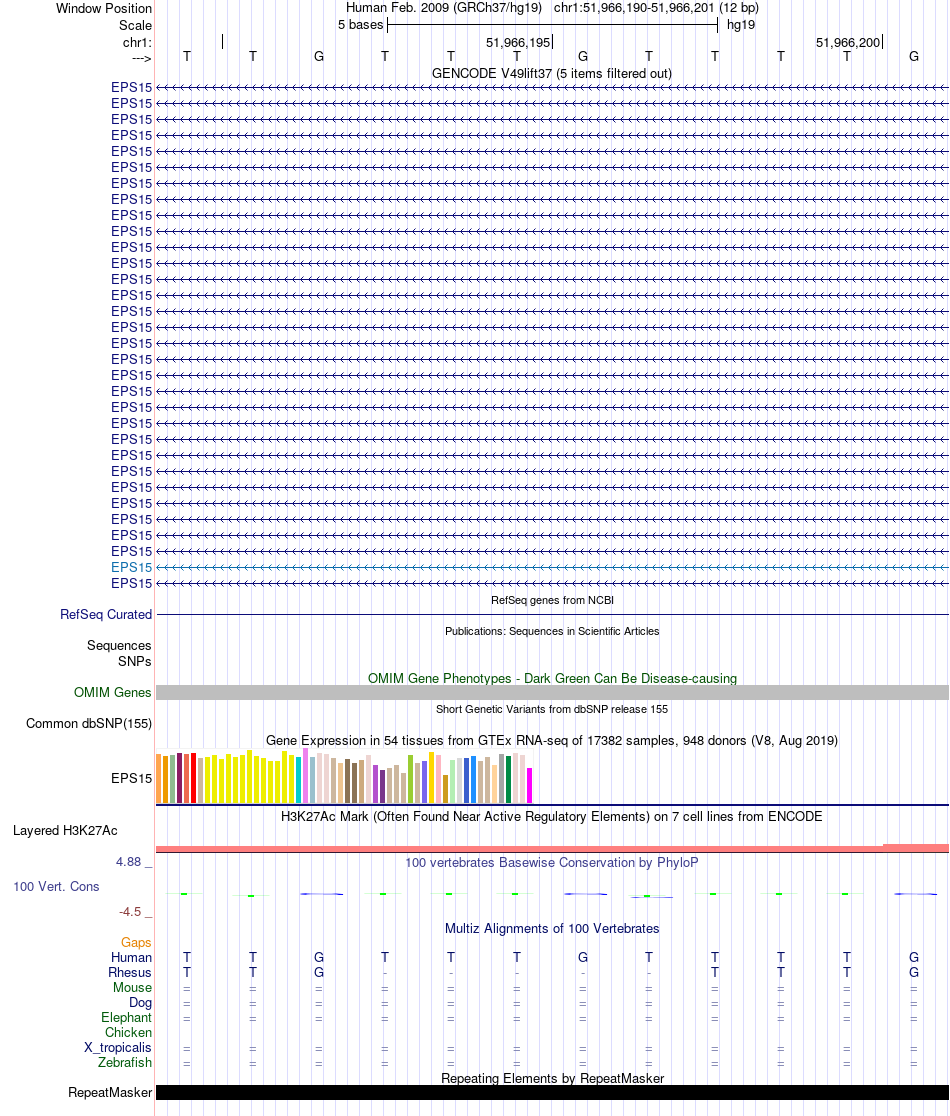Screen dimensions: 950x1116
Task: Select the Chicken alignment row label
Action: [128, 1033]
